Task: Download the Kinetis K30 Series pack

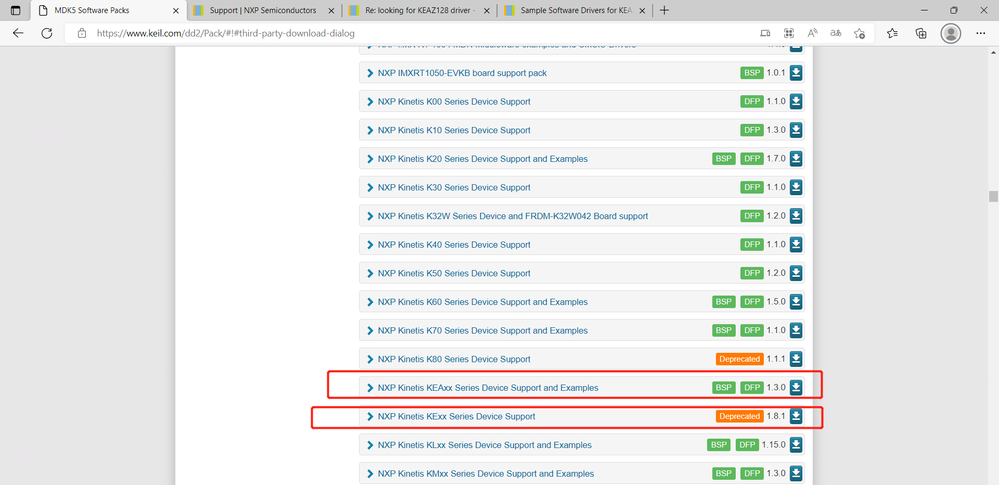Action: 796,187
